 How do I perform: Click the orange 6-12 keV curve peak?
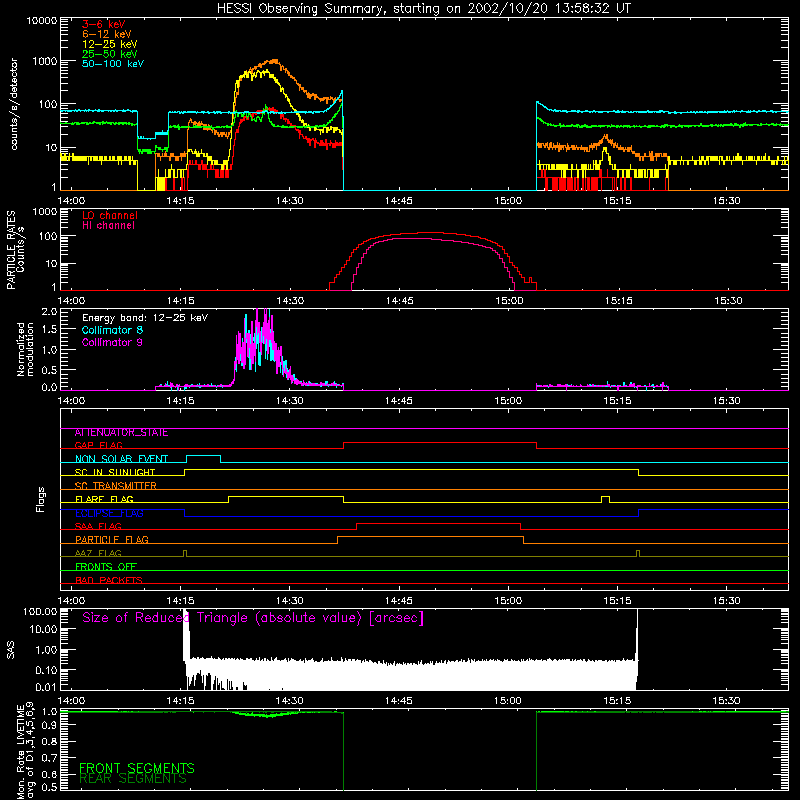[x=274, y=61]
